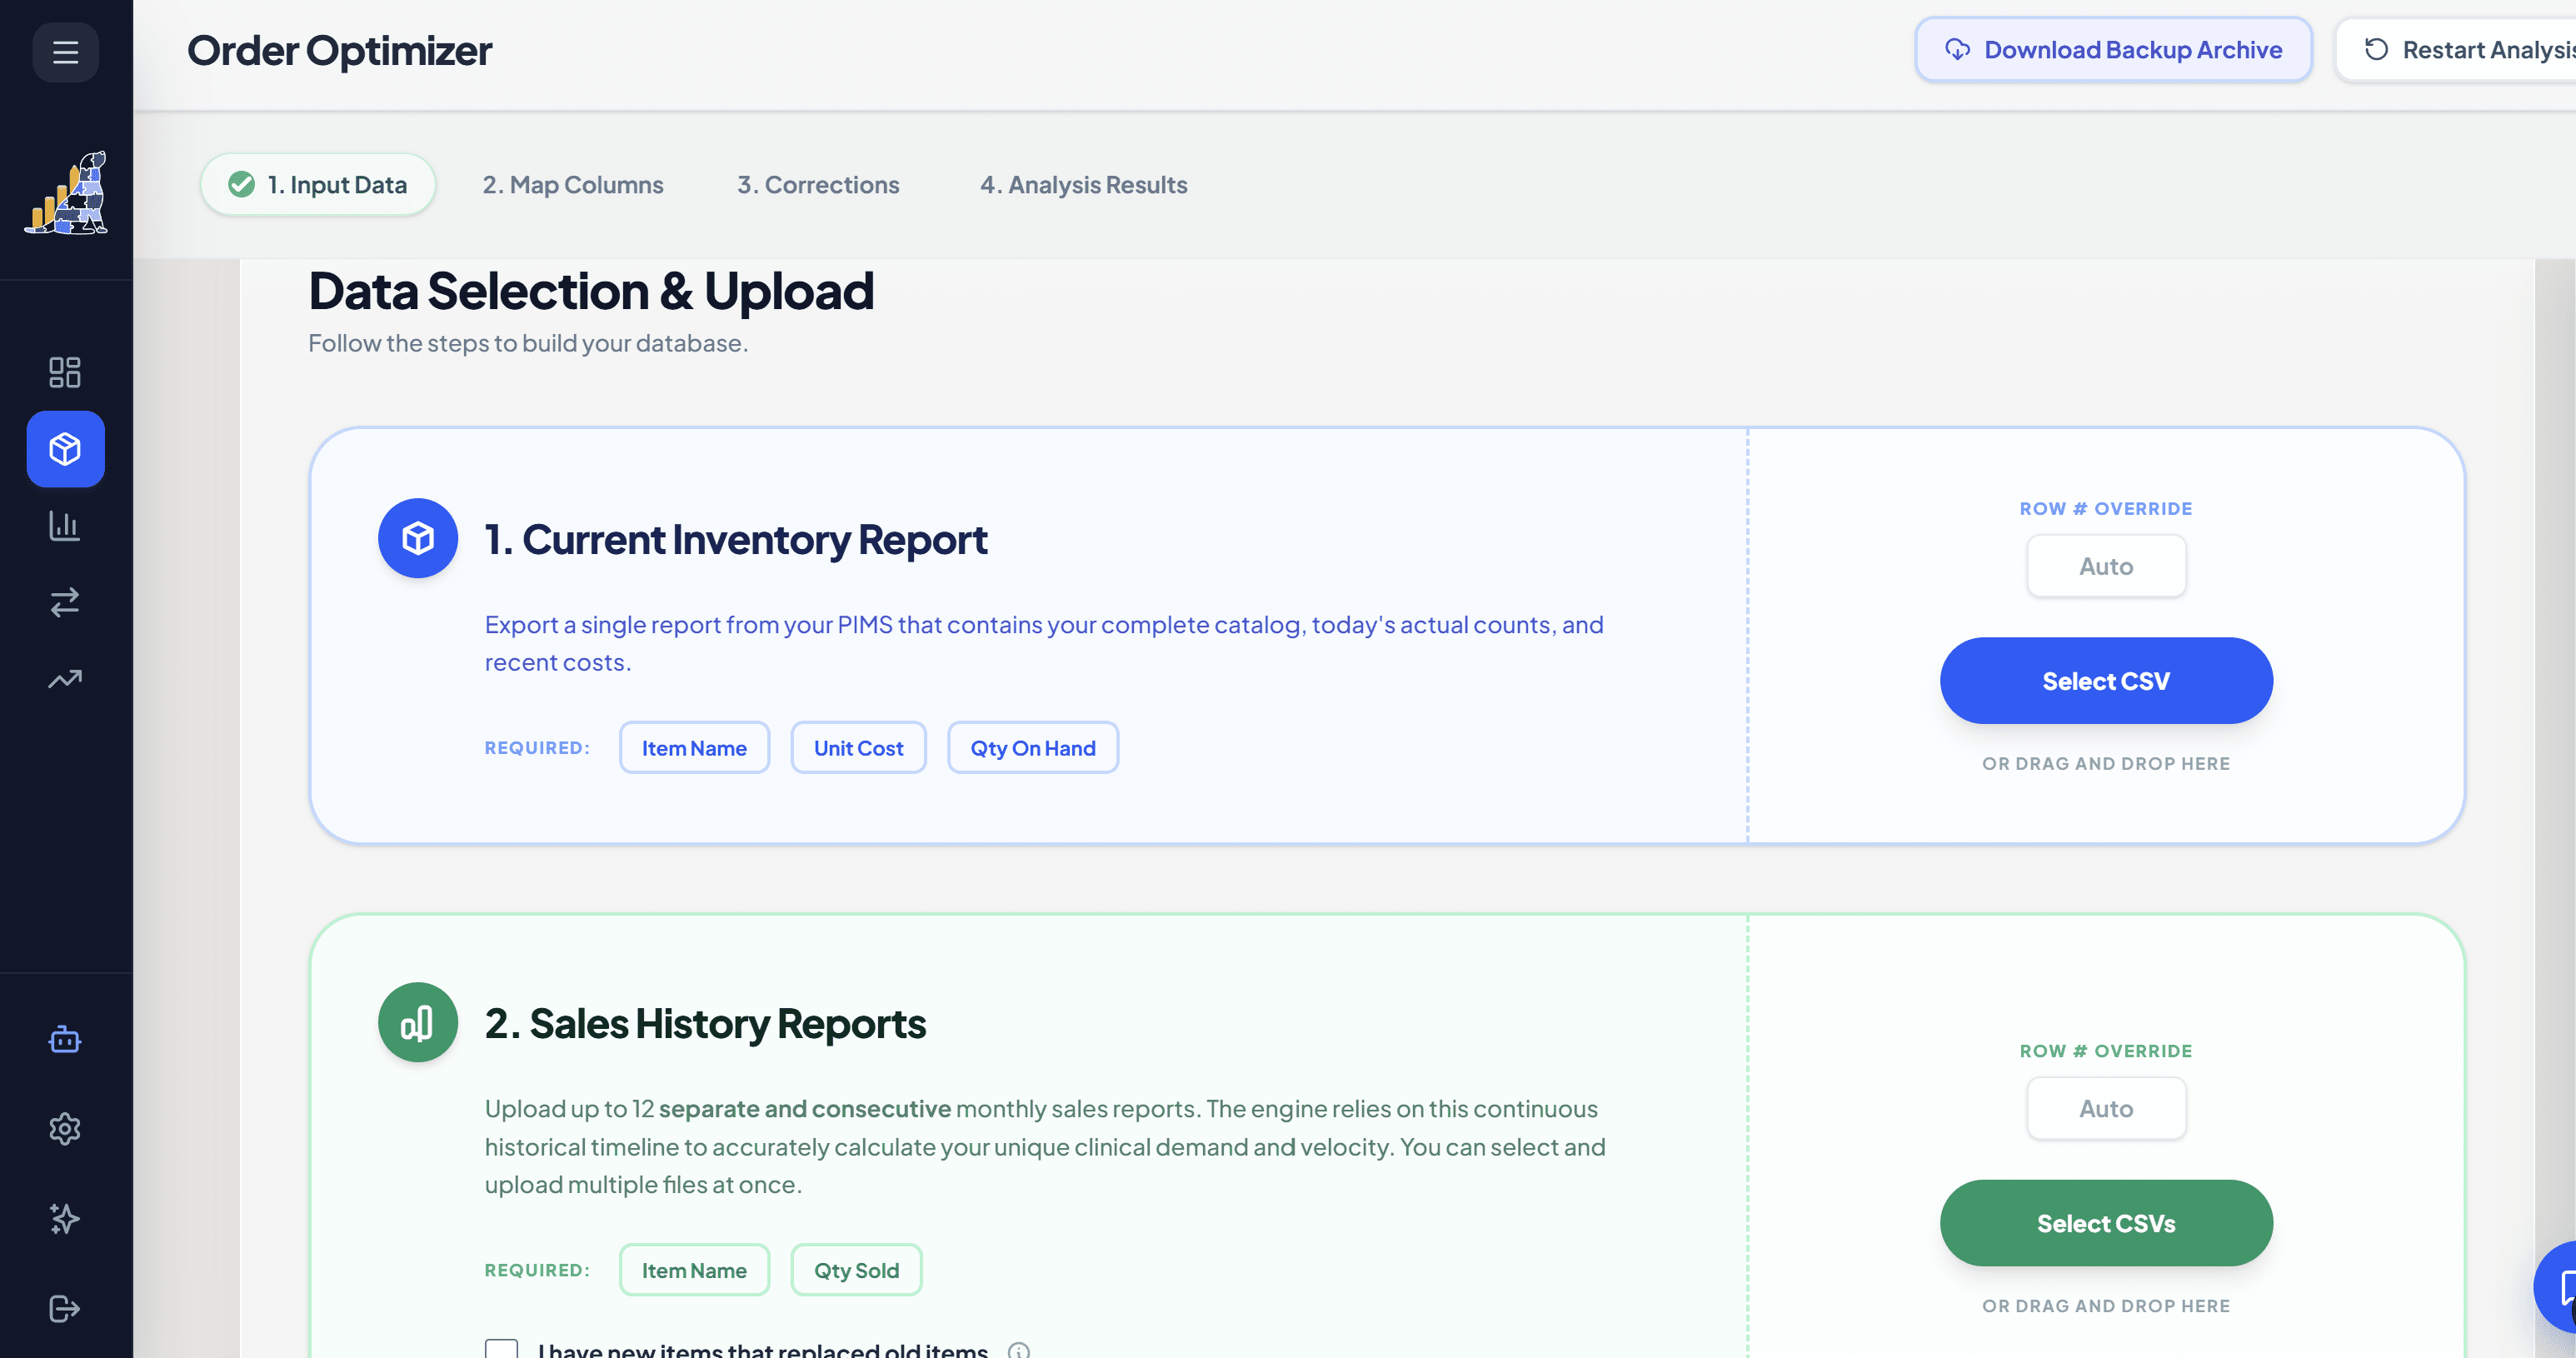Screen dimensions: 2576x1358
Task: Click the Unit Cost required tag
Action: [x=858, y=748]
